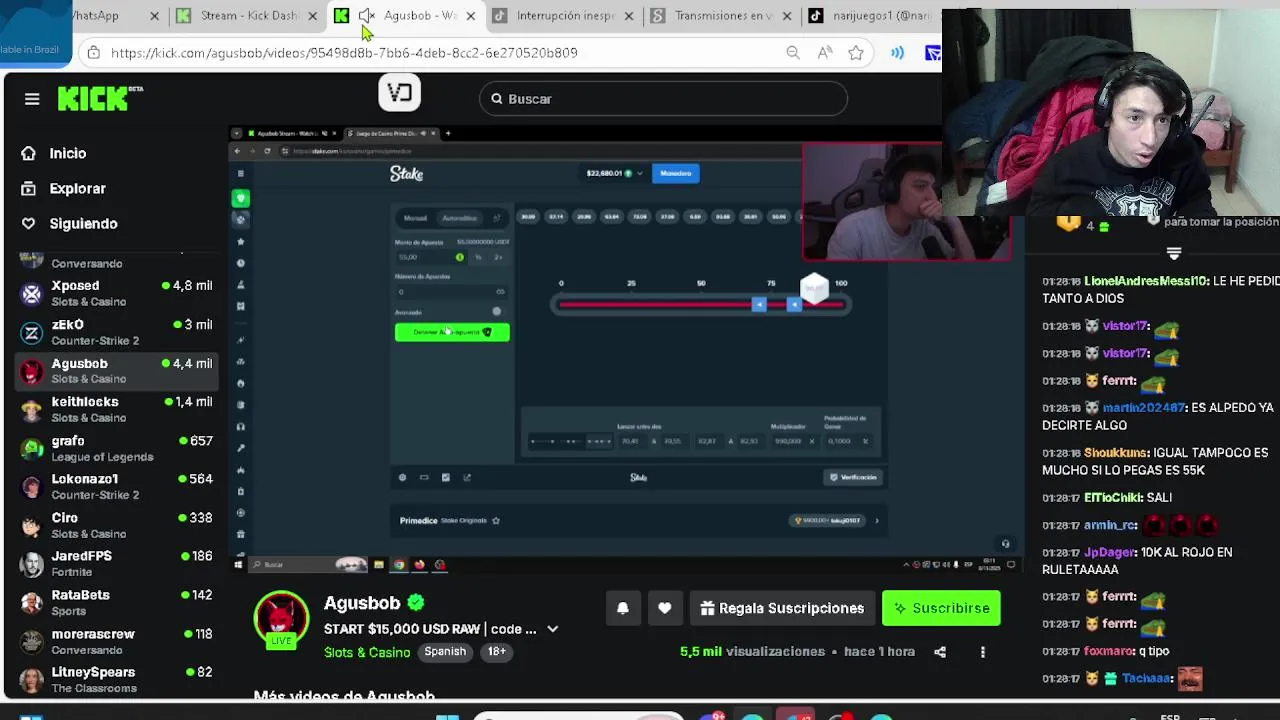Image resolution: width=1280 pixels, height=720 pixels.
Task: Open keithlocks channel in sidebar
Action: coord(117,409)
